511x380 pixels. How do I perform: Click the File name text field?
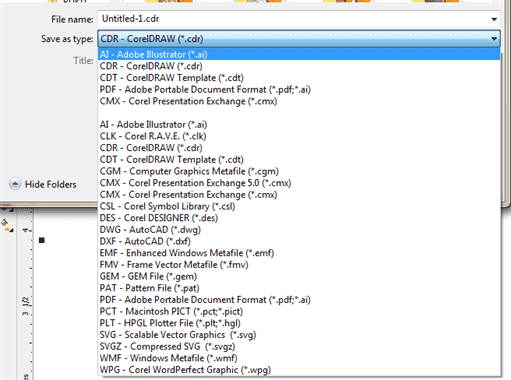pos(299,19)
